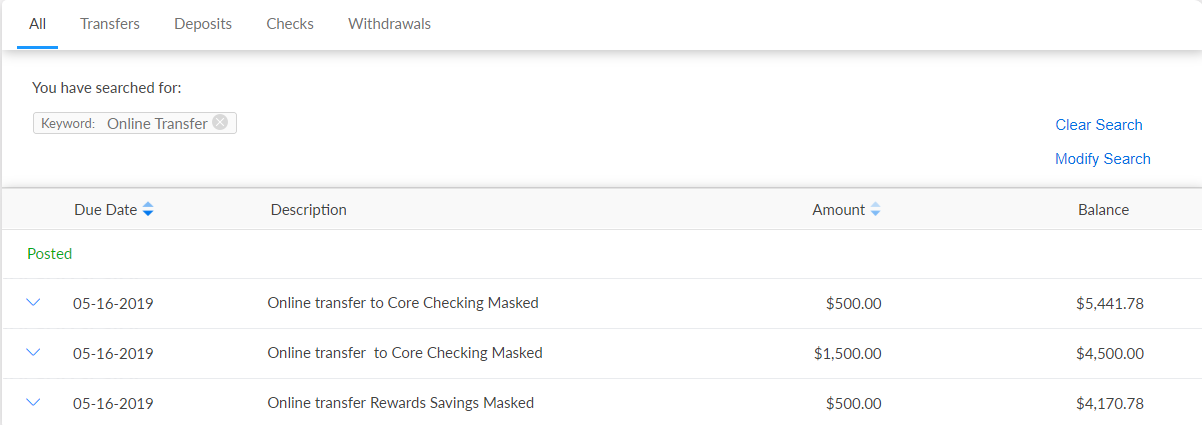
Task: Show the Withdrawals tab
Action: [x=389, y=24]
